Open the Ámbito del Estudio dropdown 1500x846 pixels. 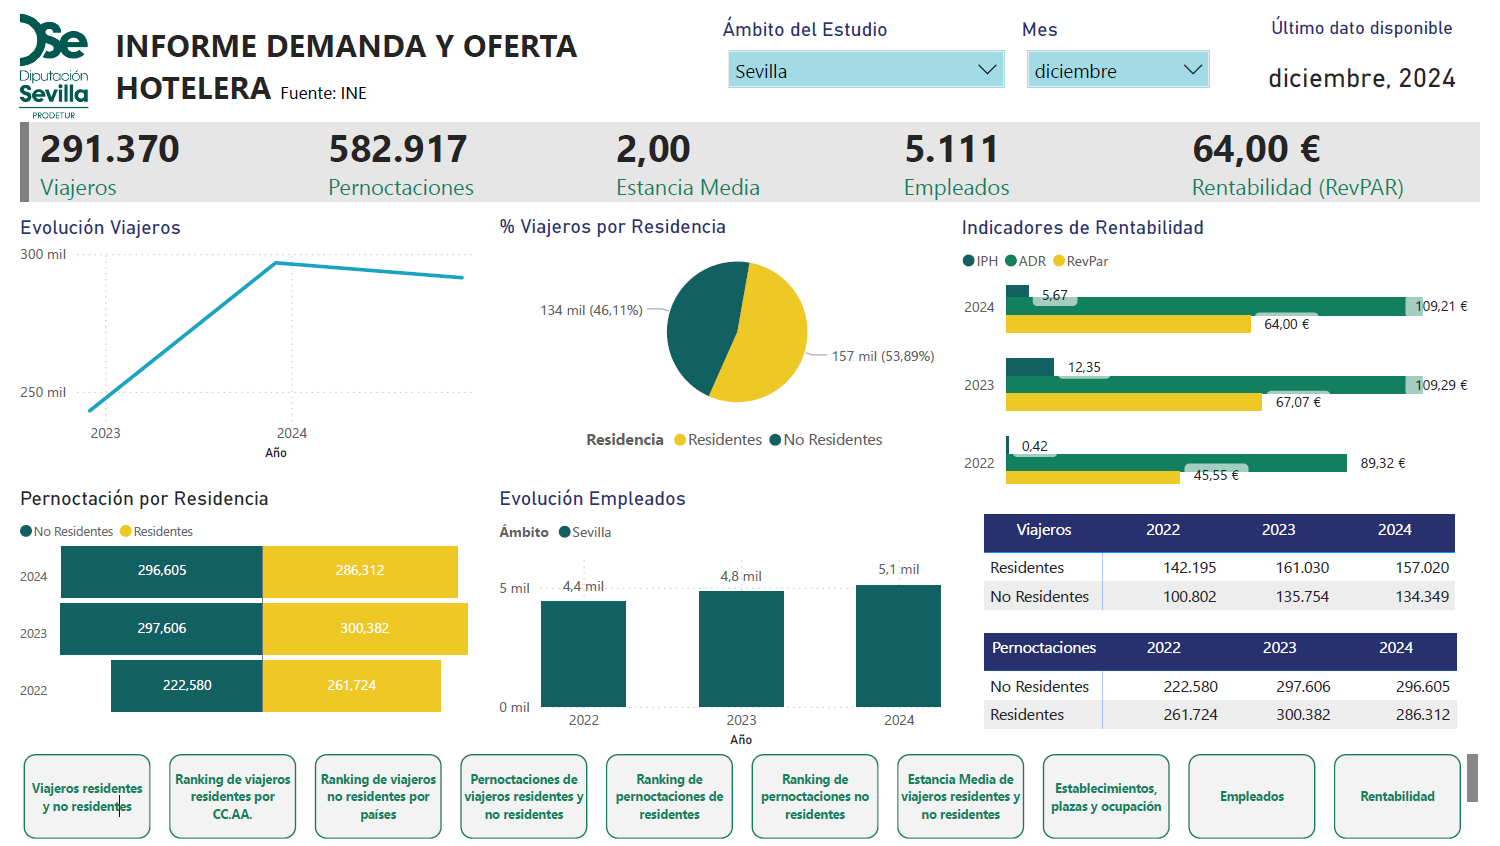865,70
